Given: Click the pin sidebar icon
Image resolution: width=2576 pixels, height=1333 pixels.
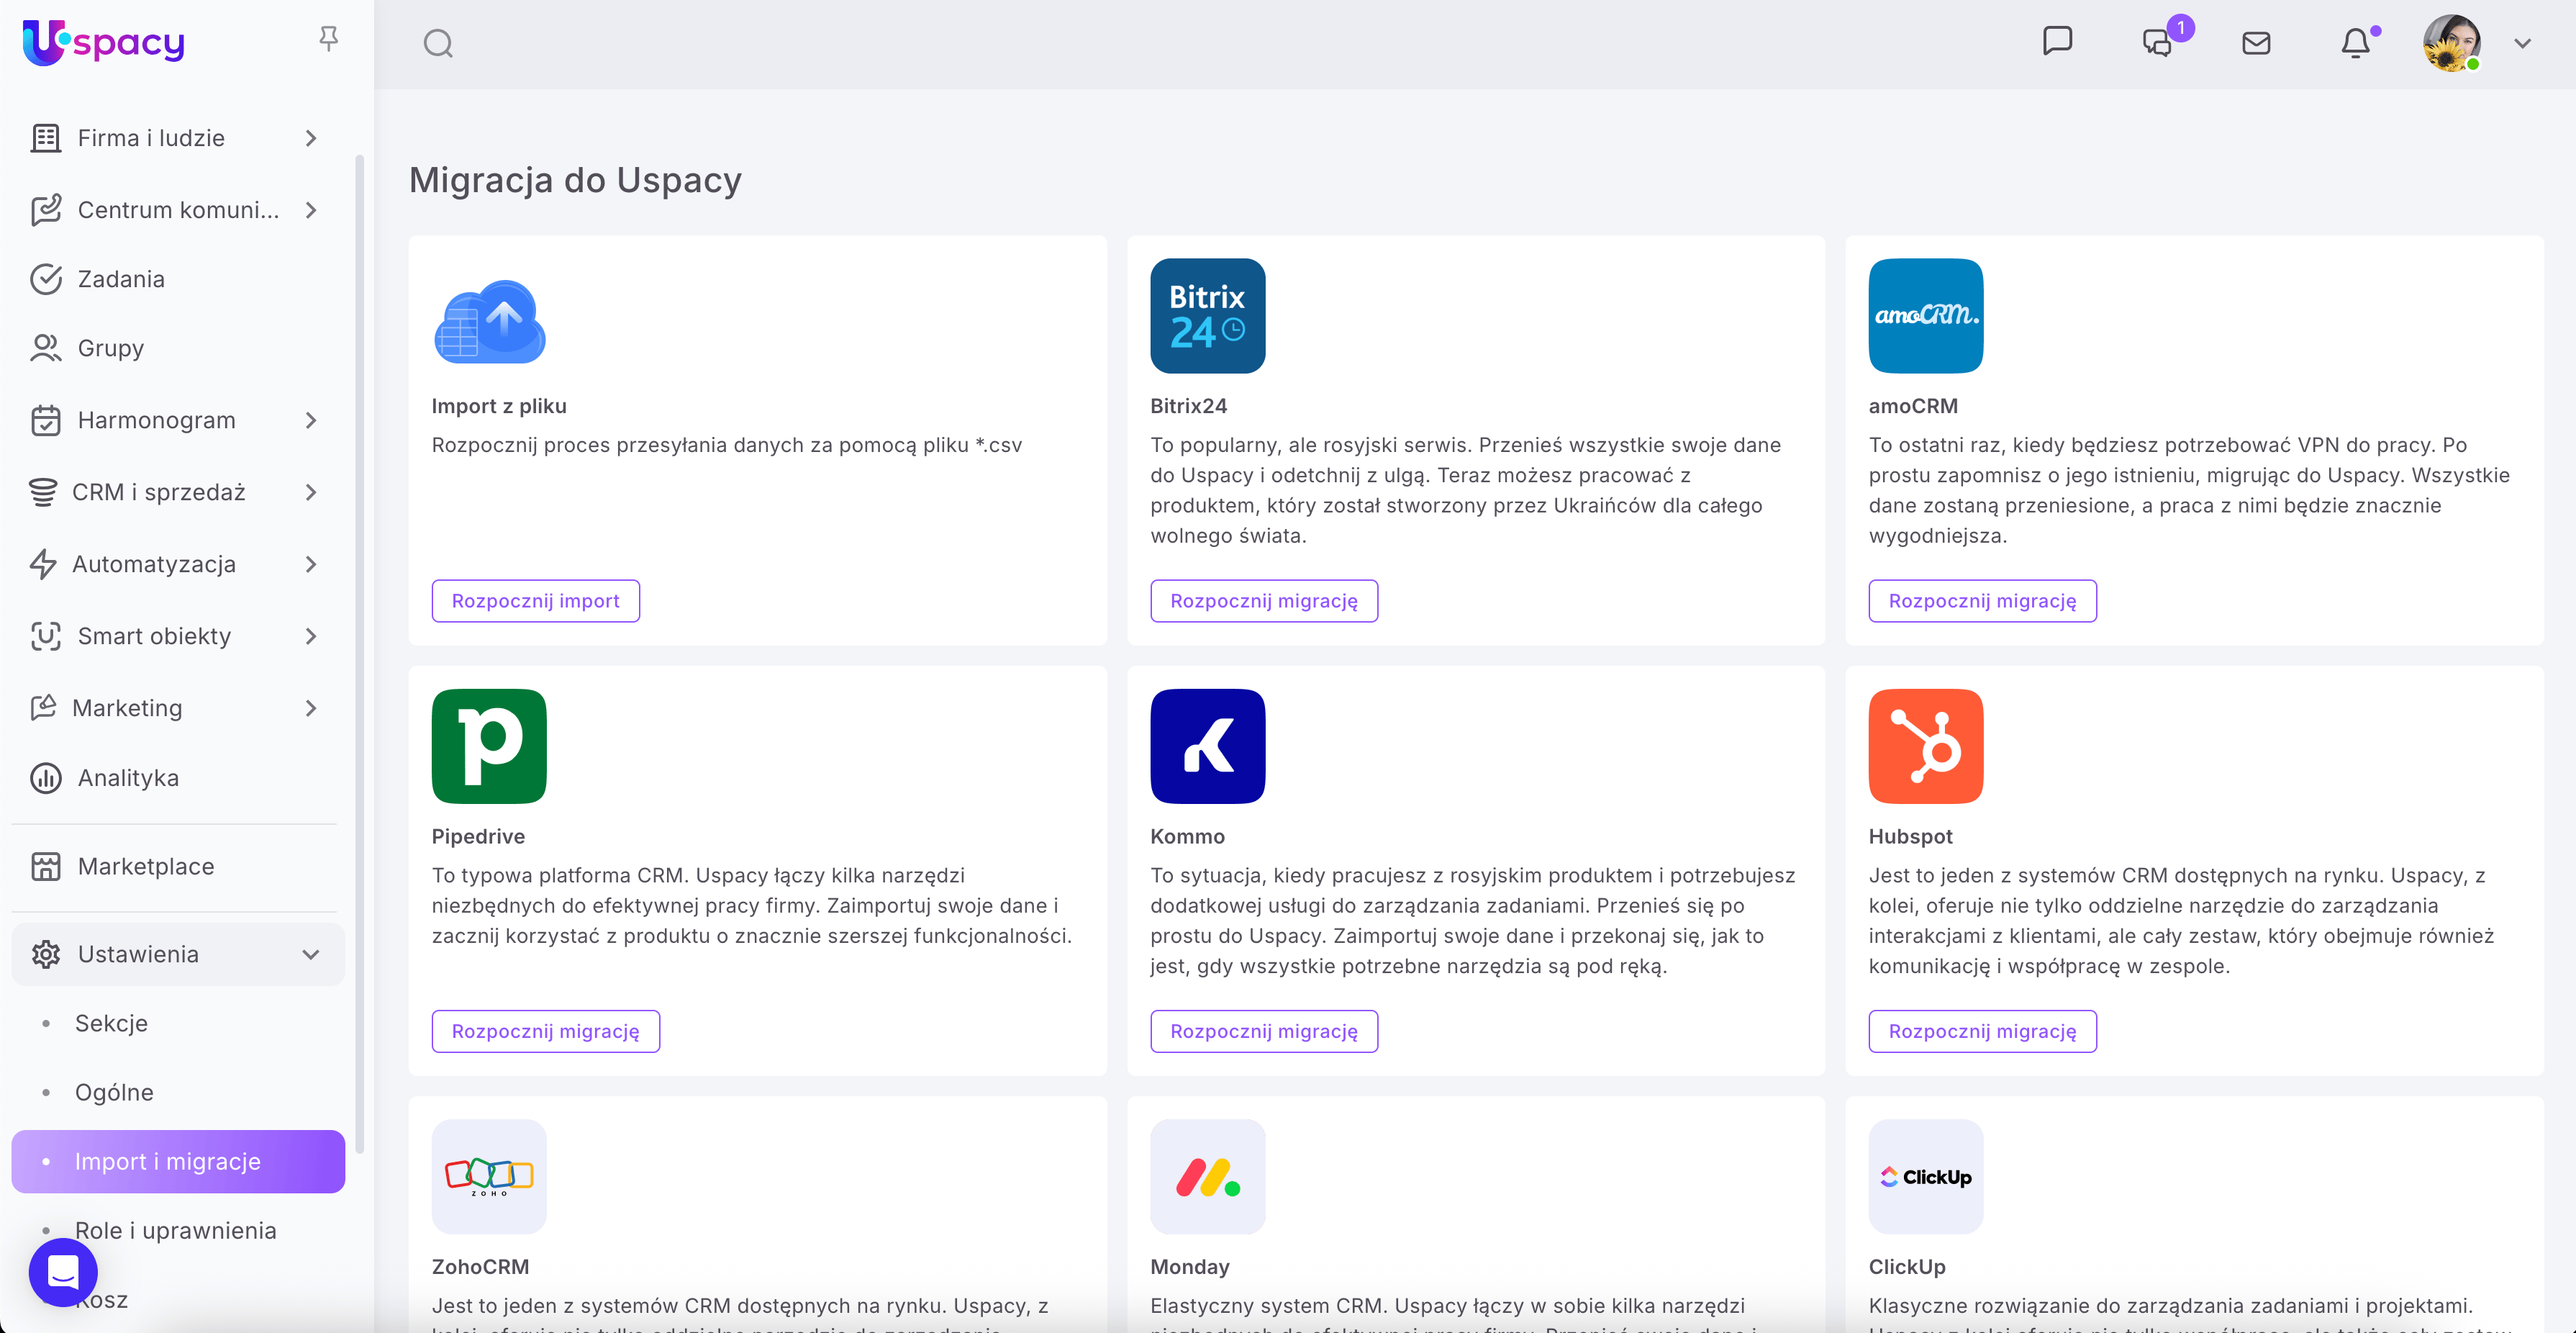Looking at the screenshot, I should point(328,39).
